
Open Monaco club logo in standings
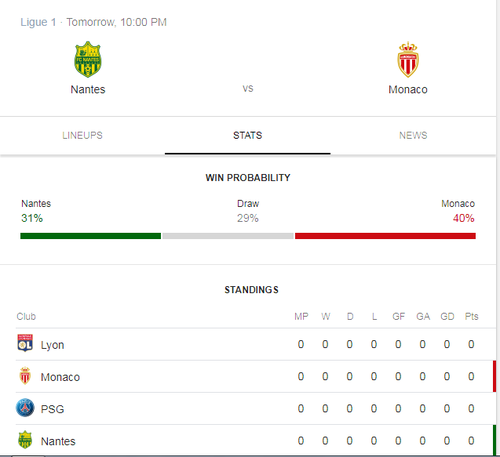tap(25, 376)
